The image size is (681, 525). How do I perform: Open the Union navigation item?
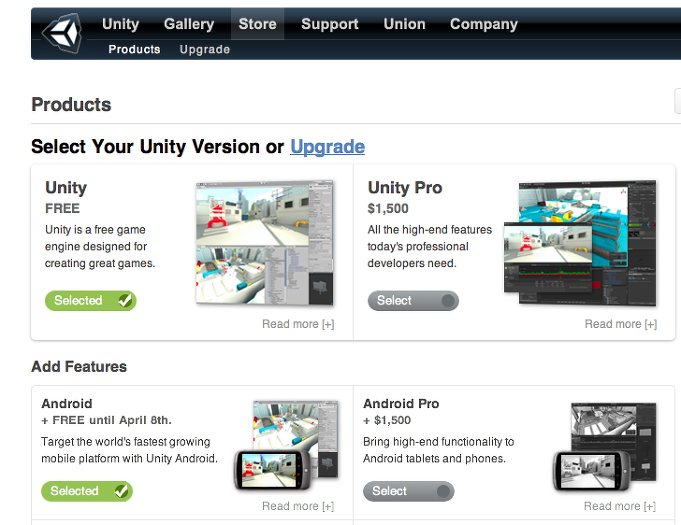404,24
